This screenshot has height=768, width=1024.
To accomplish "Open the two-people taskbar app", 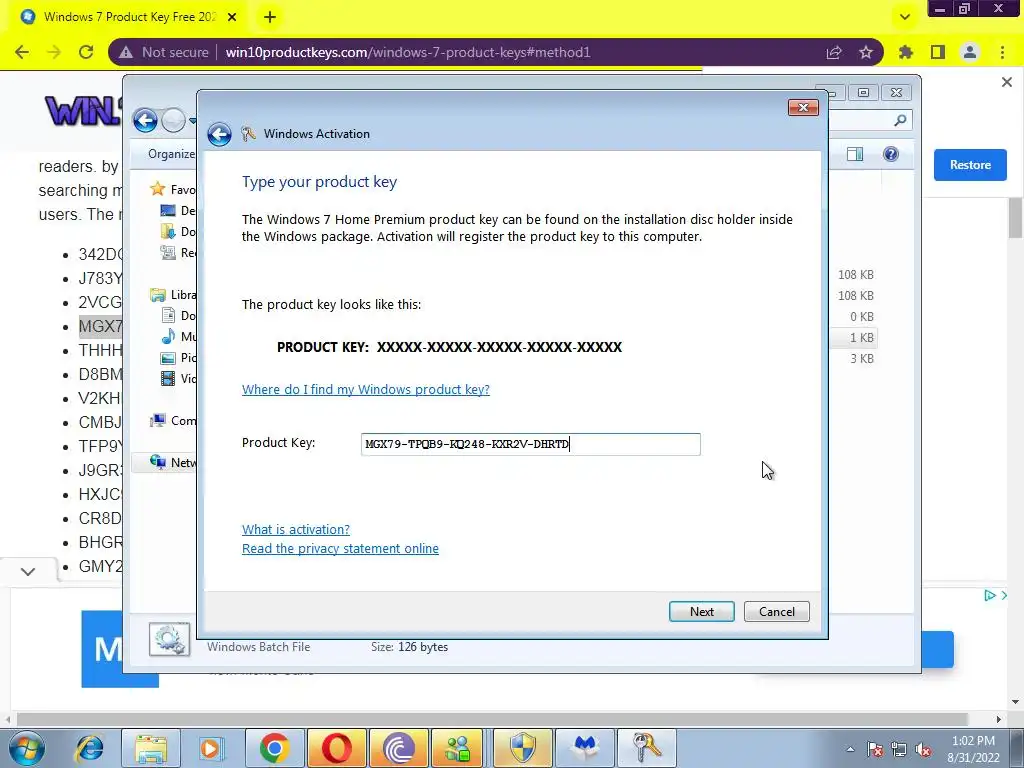I will [458, 748].
